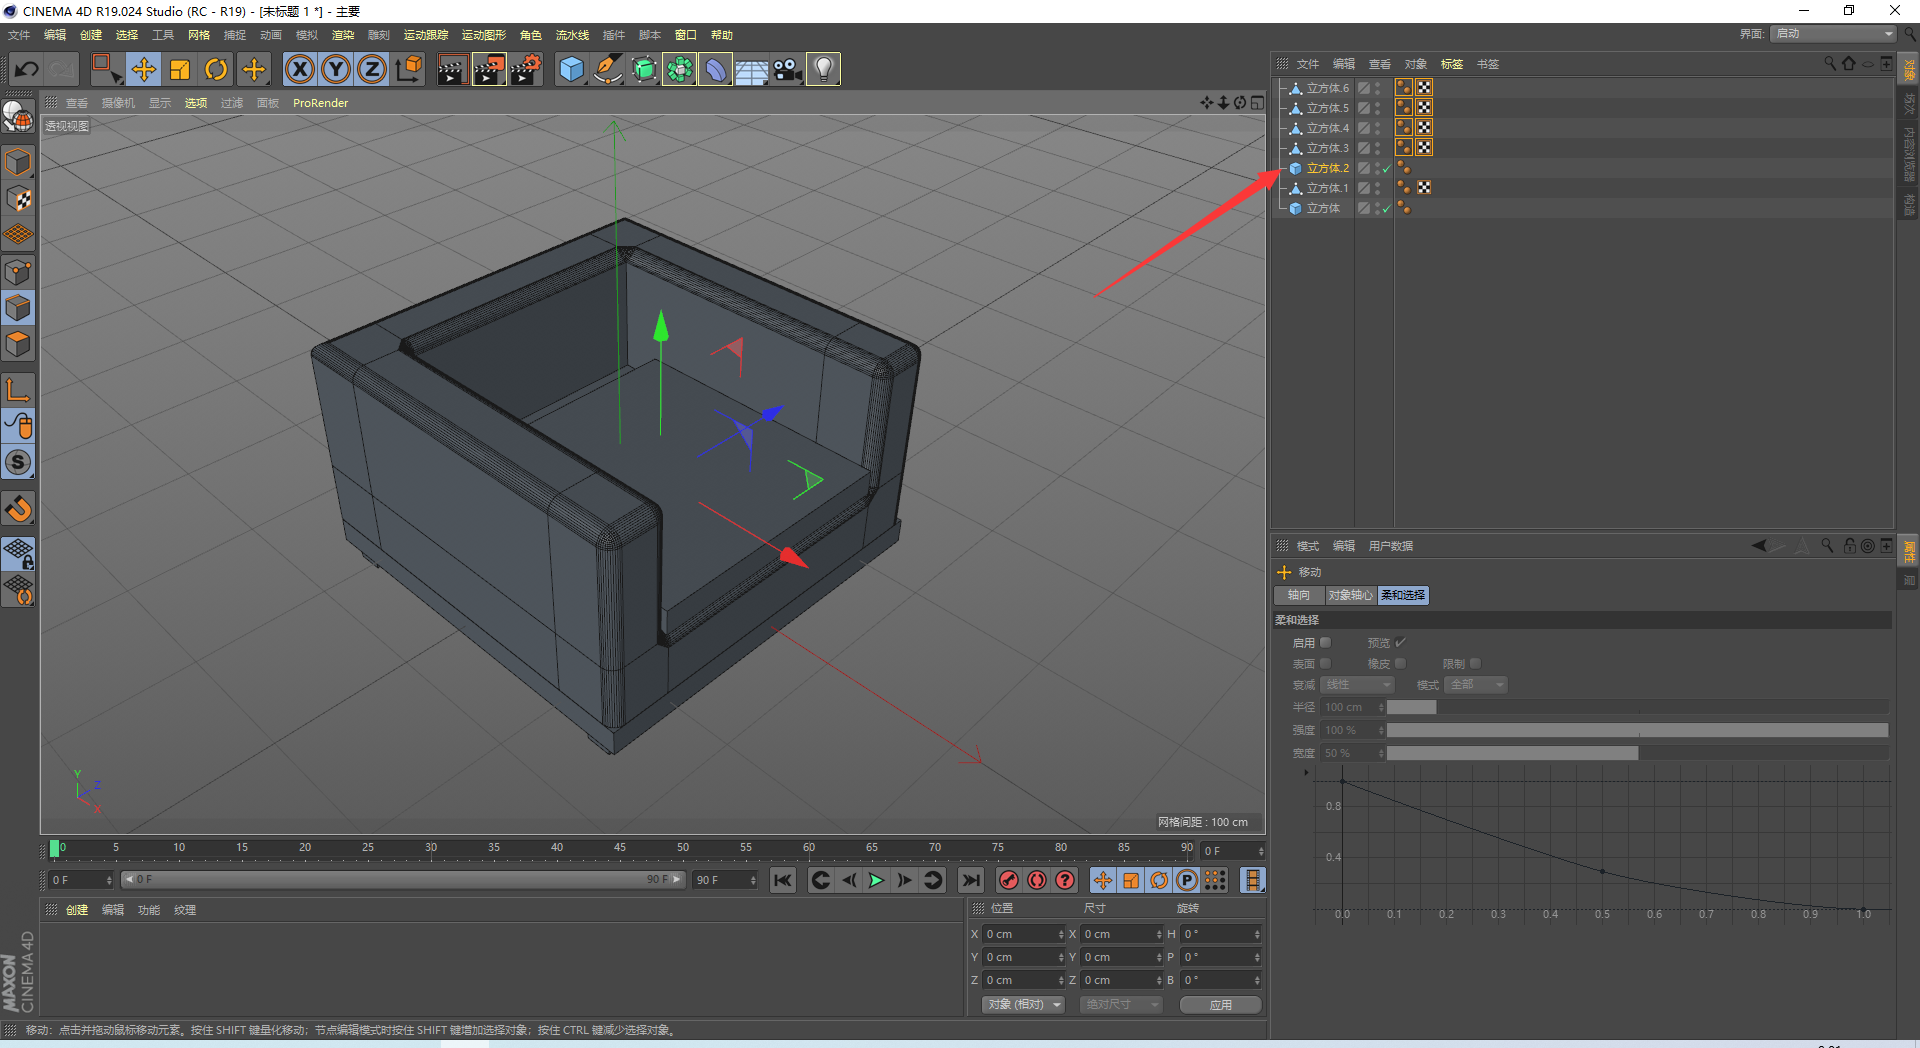Adjust the 宽度 width slider
This screenshot has width=1920, height=1048.
1637,753
